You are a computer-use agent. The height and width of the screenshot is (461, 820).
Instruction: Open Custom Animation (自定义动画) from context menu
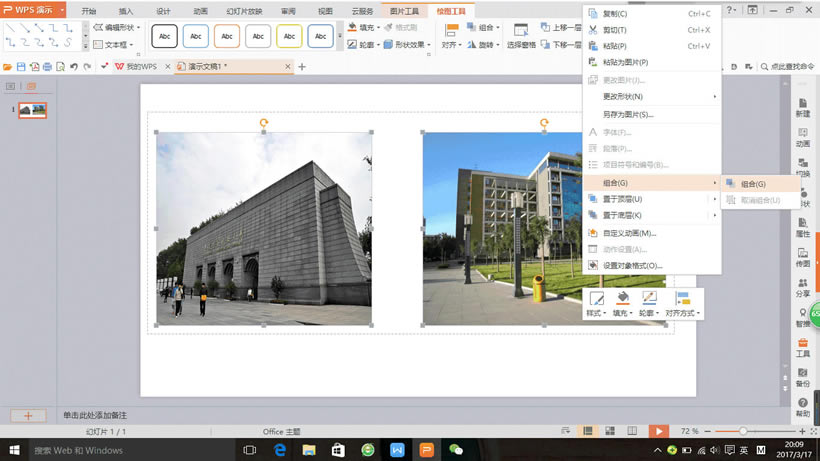pyautogui.click(x=652, y=233)
